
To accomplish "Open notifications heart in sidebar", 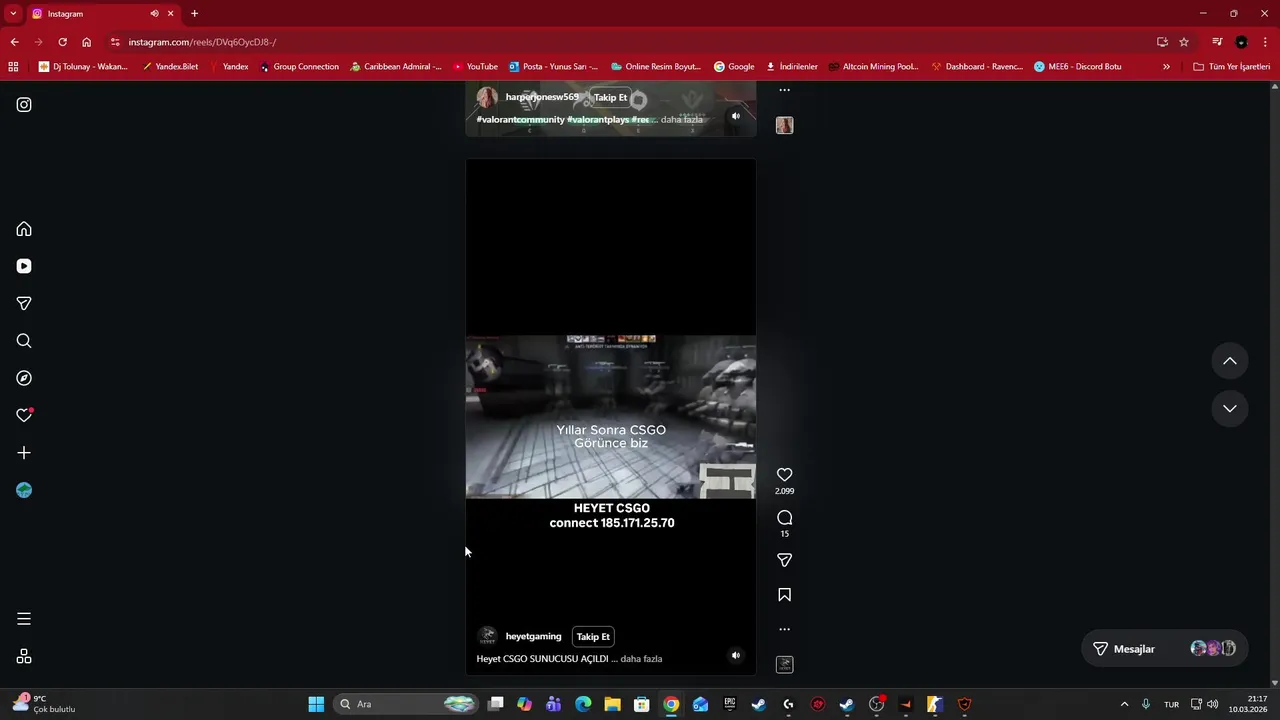I will (24, 415).
